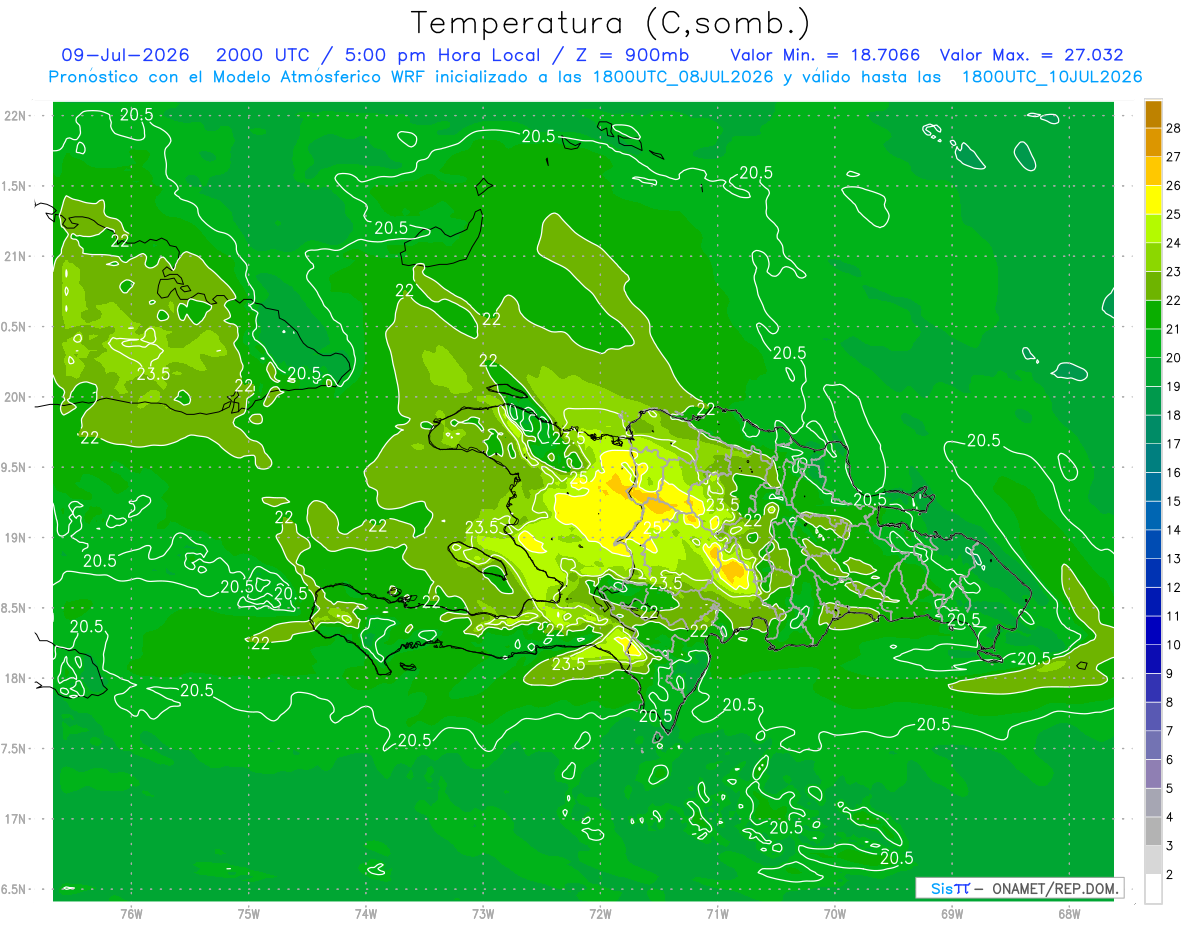
Task: Pick the gray swatch between 3 and 4
Action: click(x=1153, y=832)
